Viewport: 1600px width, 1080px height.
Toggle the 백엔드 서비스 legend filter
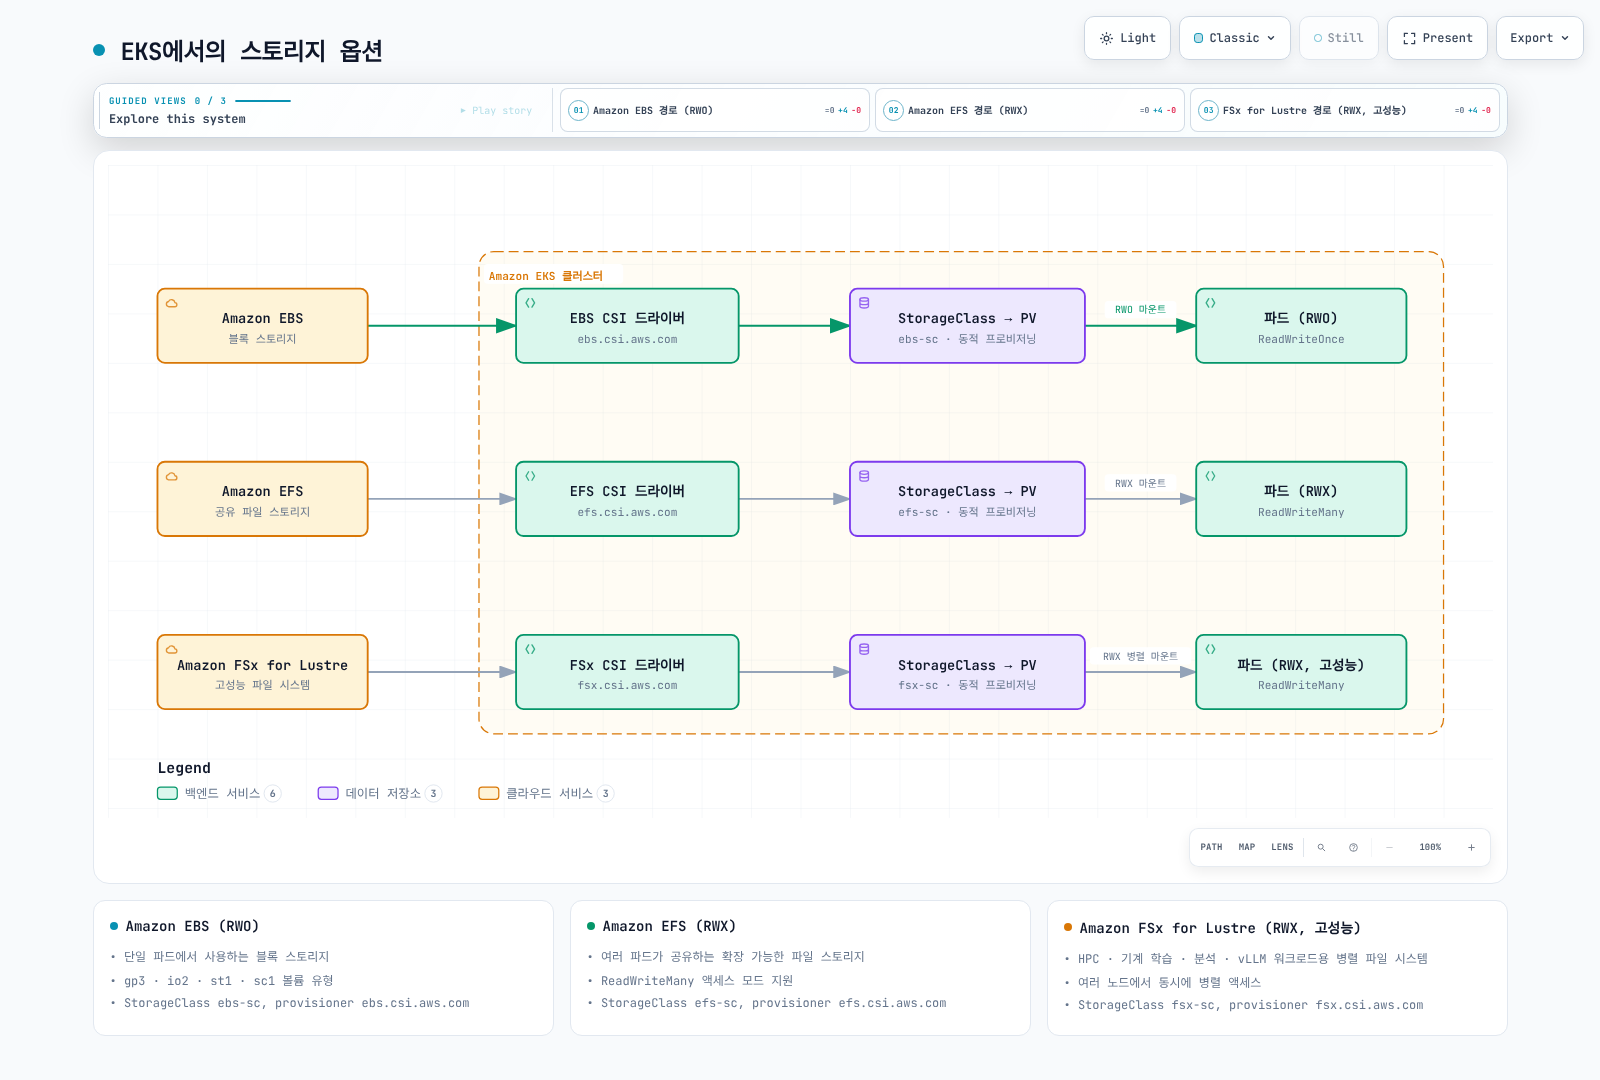click(x=219, y=793)
